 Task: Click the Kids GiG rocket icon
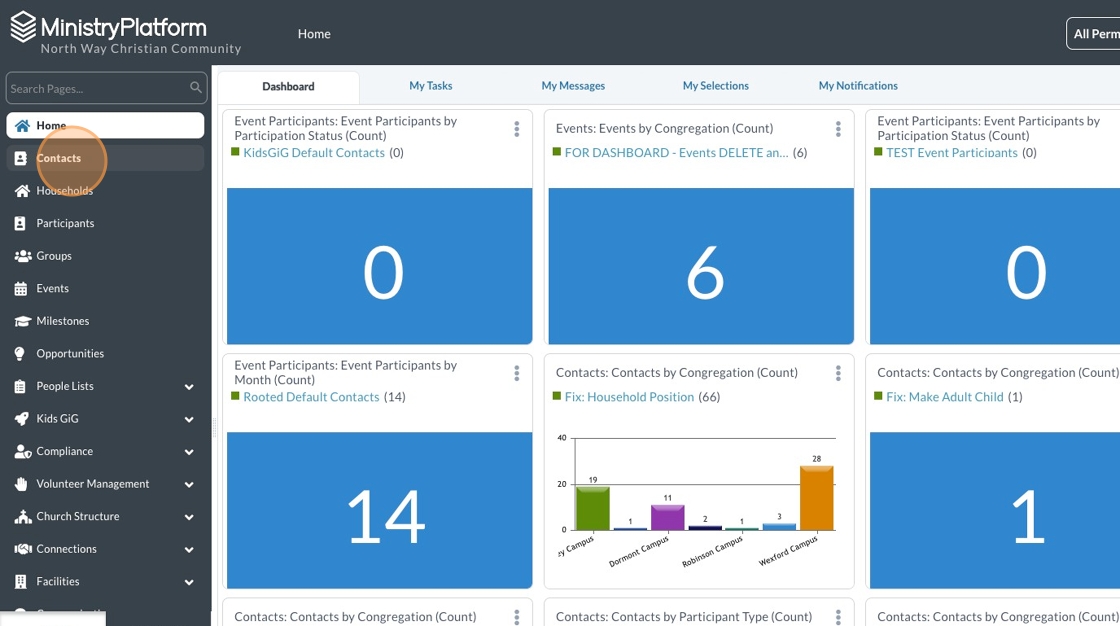coord(22,419)
